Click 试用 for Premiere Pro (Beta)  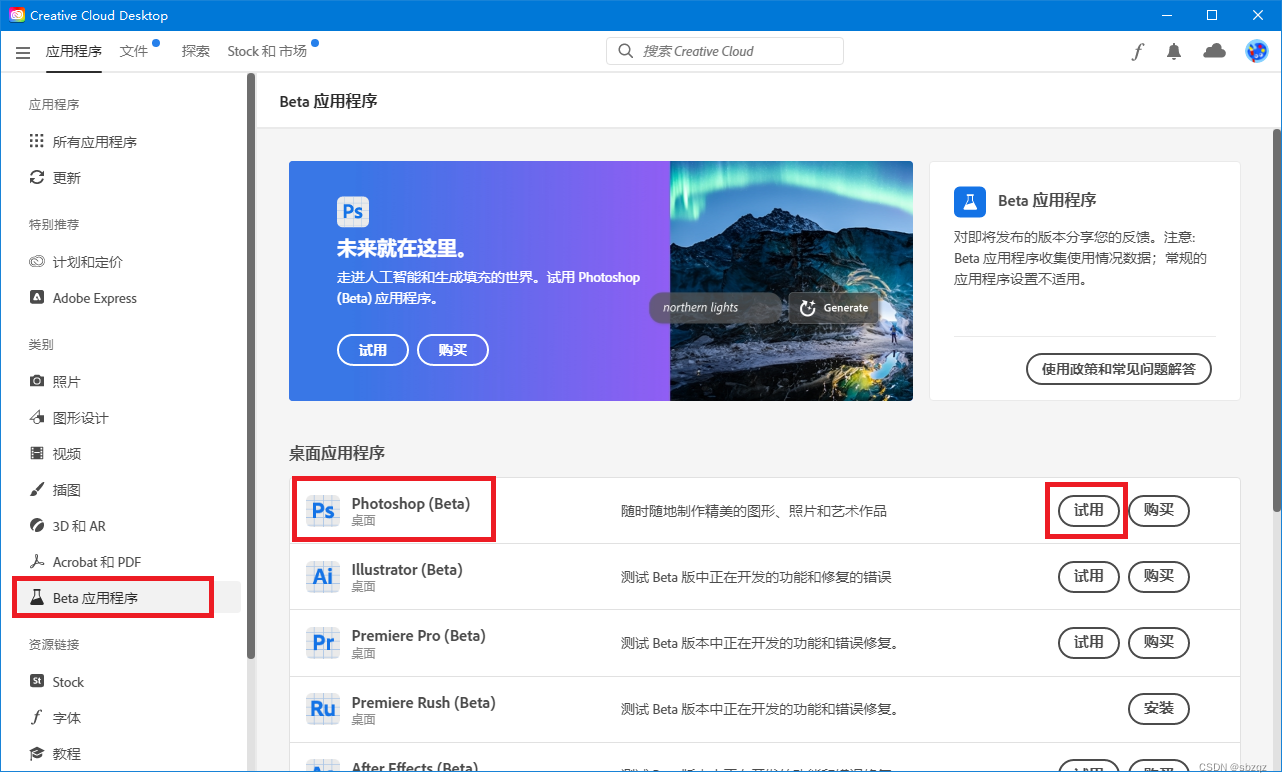tap(1089, 642)
